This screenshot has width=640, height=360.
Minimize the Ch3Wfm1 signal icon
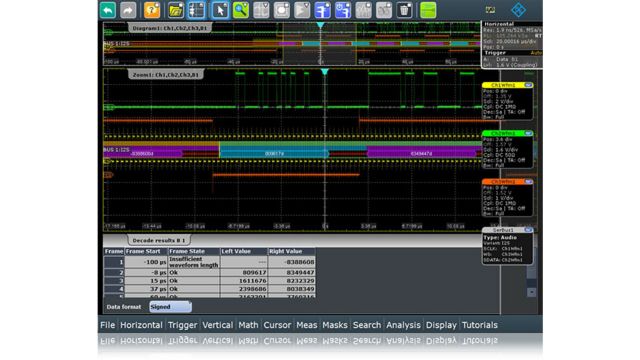click(x=528, y=182)
